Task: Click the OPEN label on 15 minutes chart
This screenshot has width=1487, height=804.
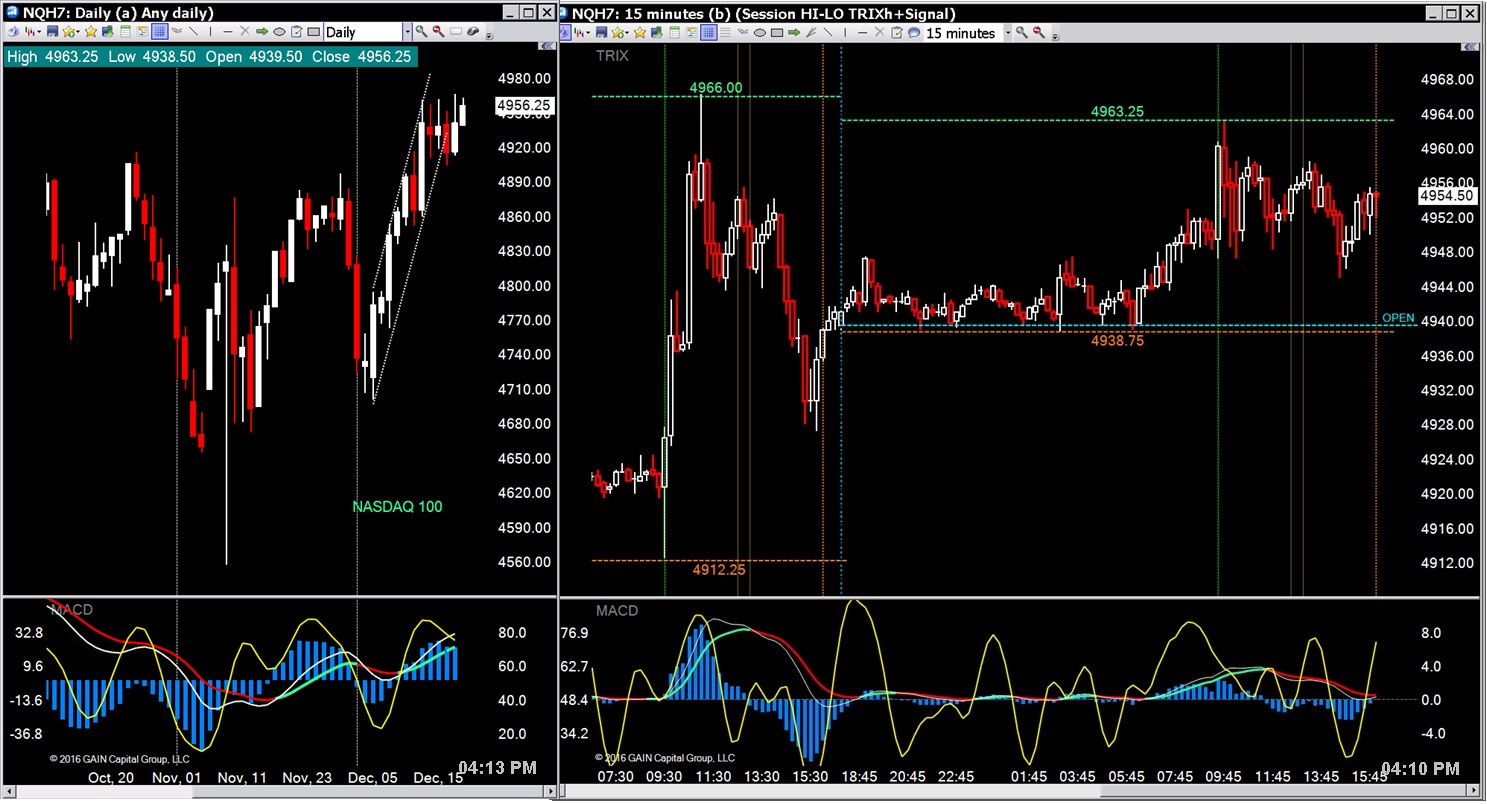Action: pos(1398,318)
